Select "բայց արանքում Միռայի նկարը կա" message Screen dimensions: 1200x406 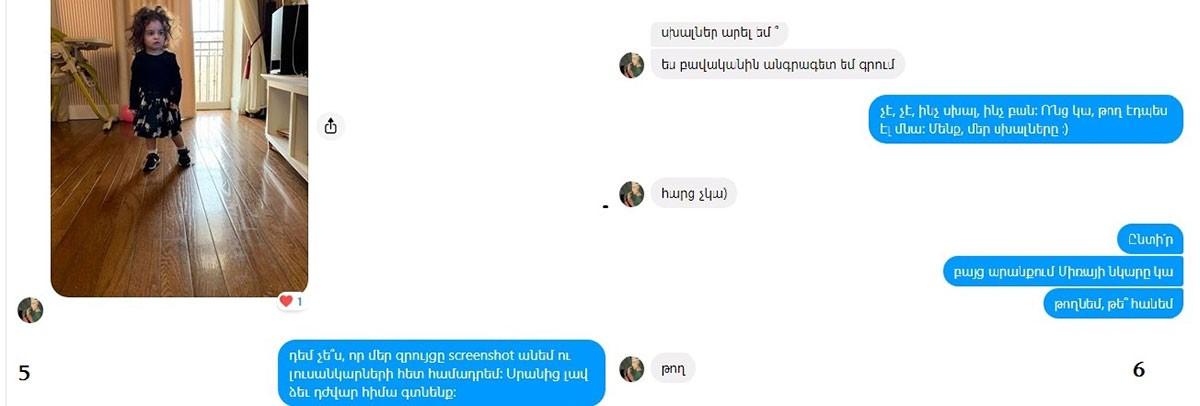(x=1064, y=271)
